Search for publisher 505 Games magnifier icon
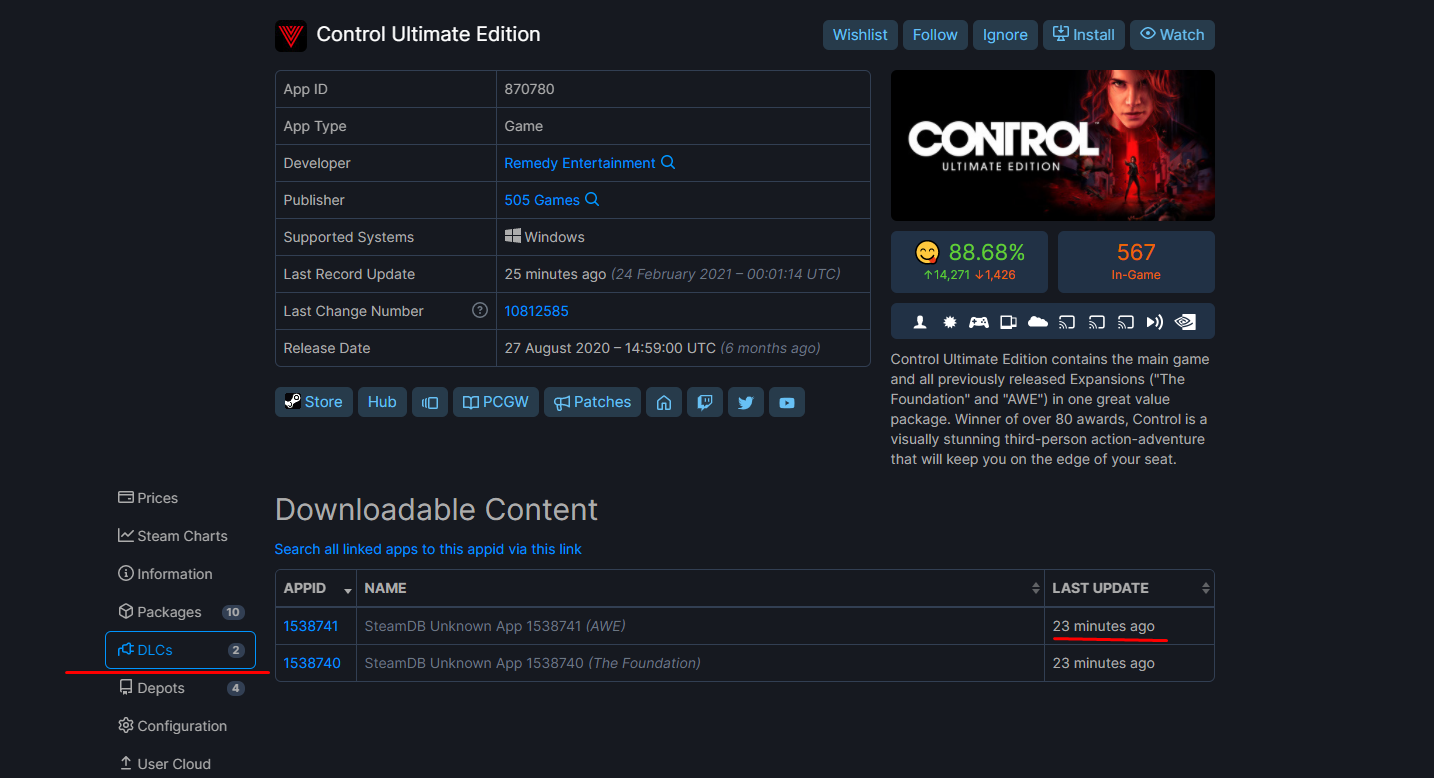1434x778 pixels. coord(592,200)
